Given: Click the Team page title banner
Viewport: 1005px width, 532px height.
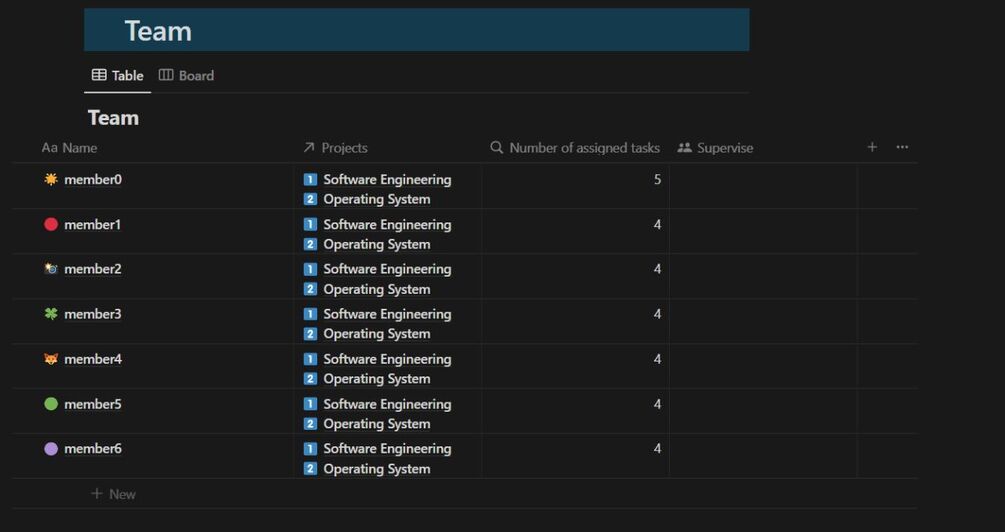Looking at the screenshot, I should 416,31.
